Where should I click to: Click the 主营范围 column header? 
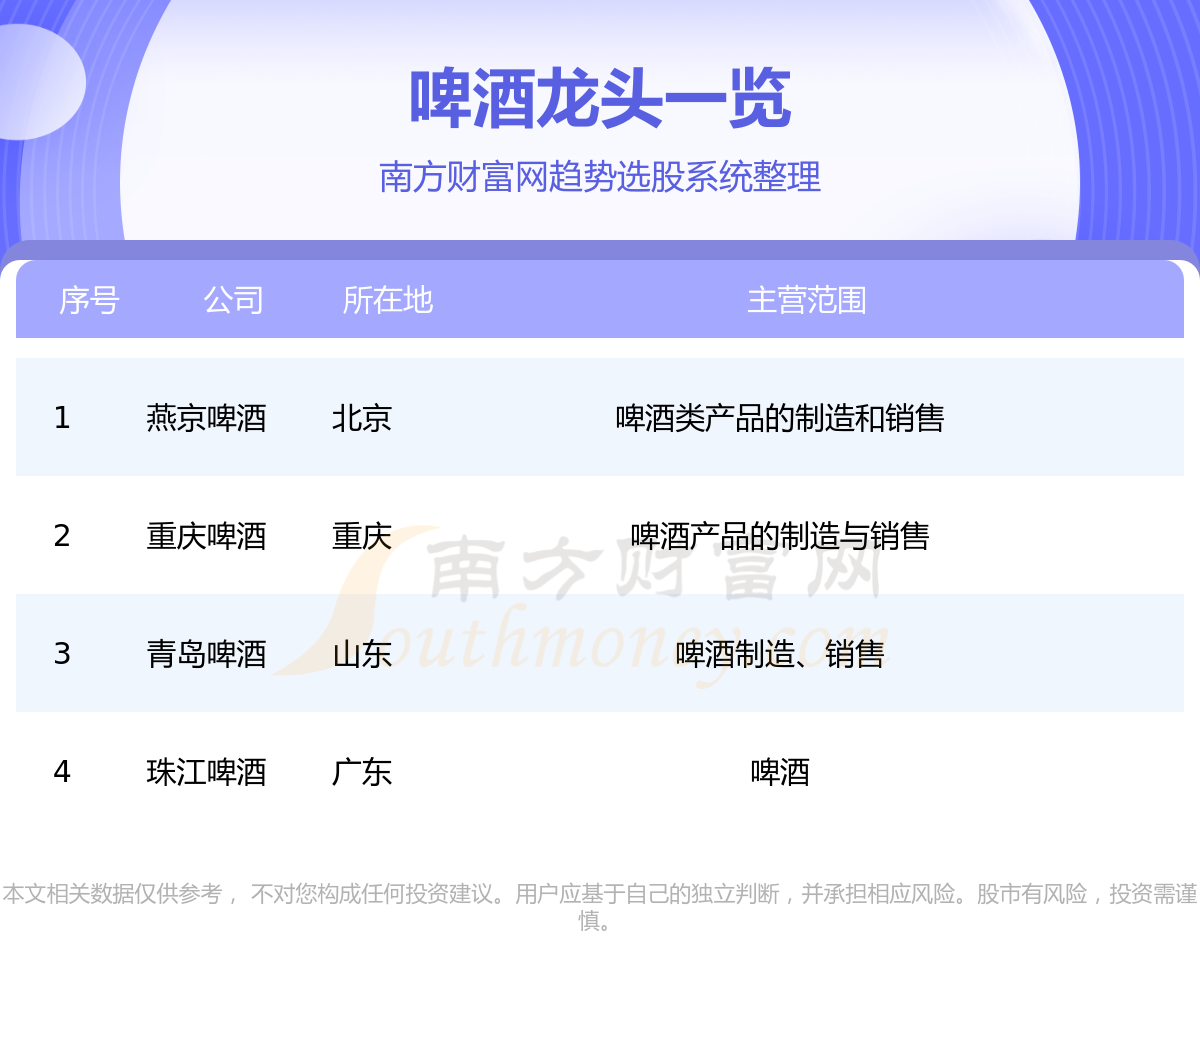click(806, 300)
